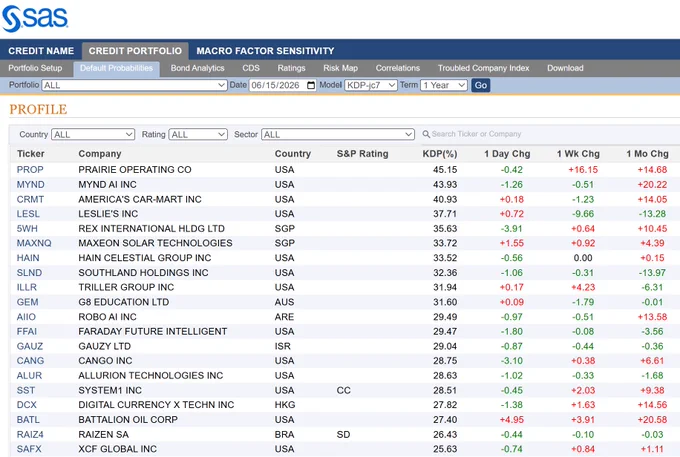Open the date picker calendar icon
Screen dimensions: 680x457
311,85
